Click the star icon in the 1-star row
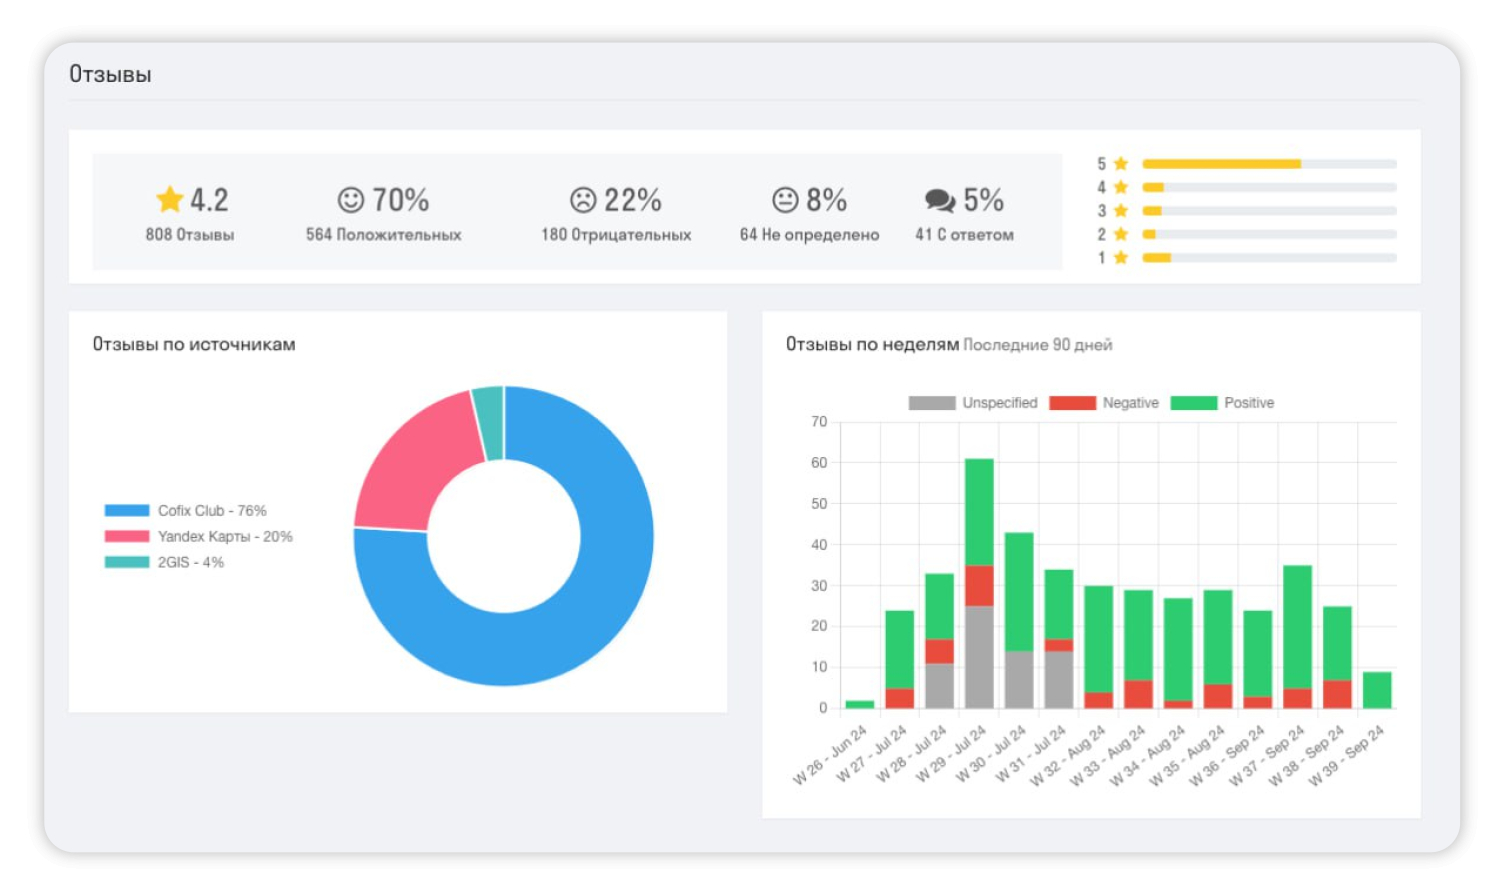 [x=1121, y=257]
